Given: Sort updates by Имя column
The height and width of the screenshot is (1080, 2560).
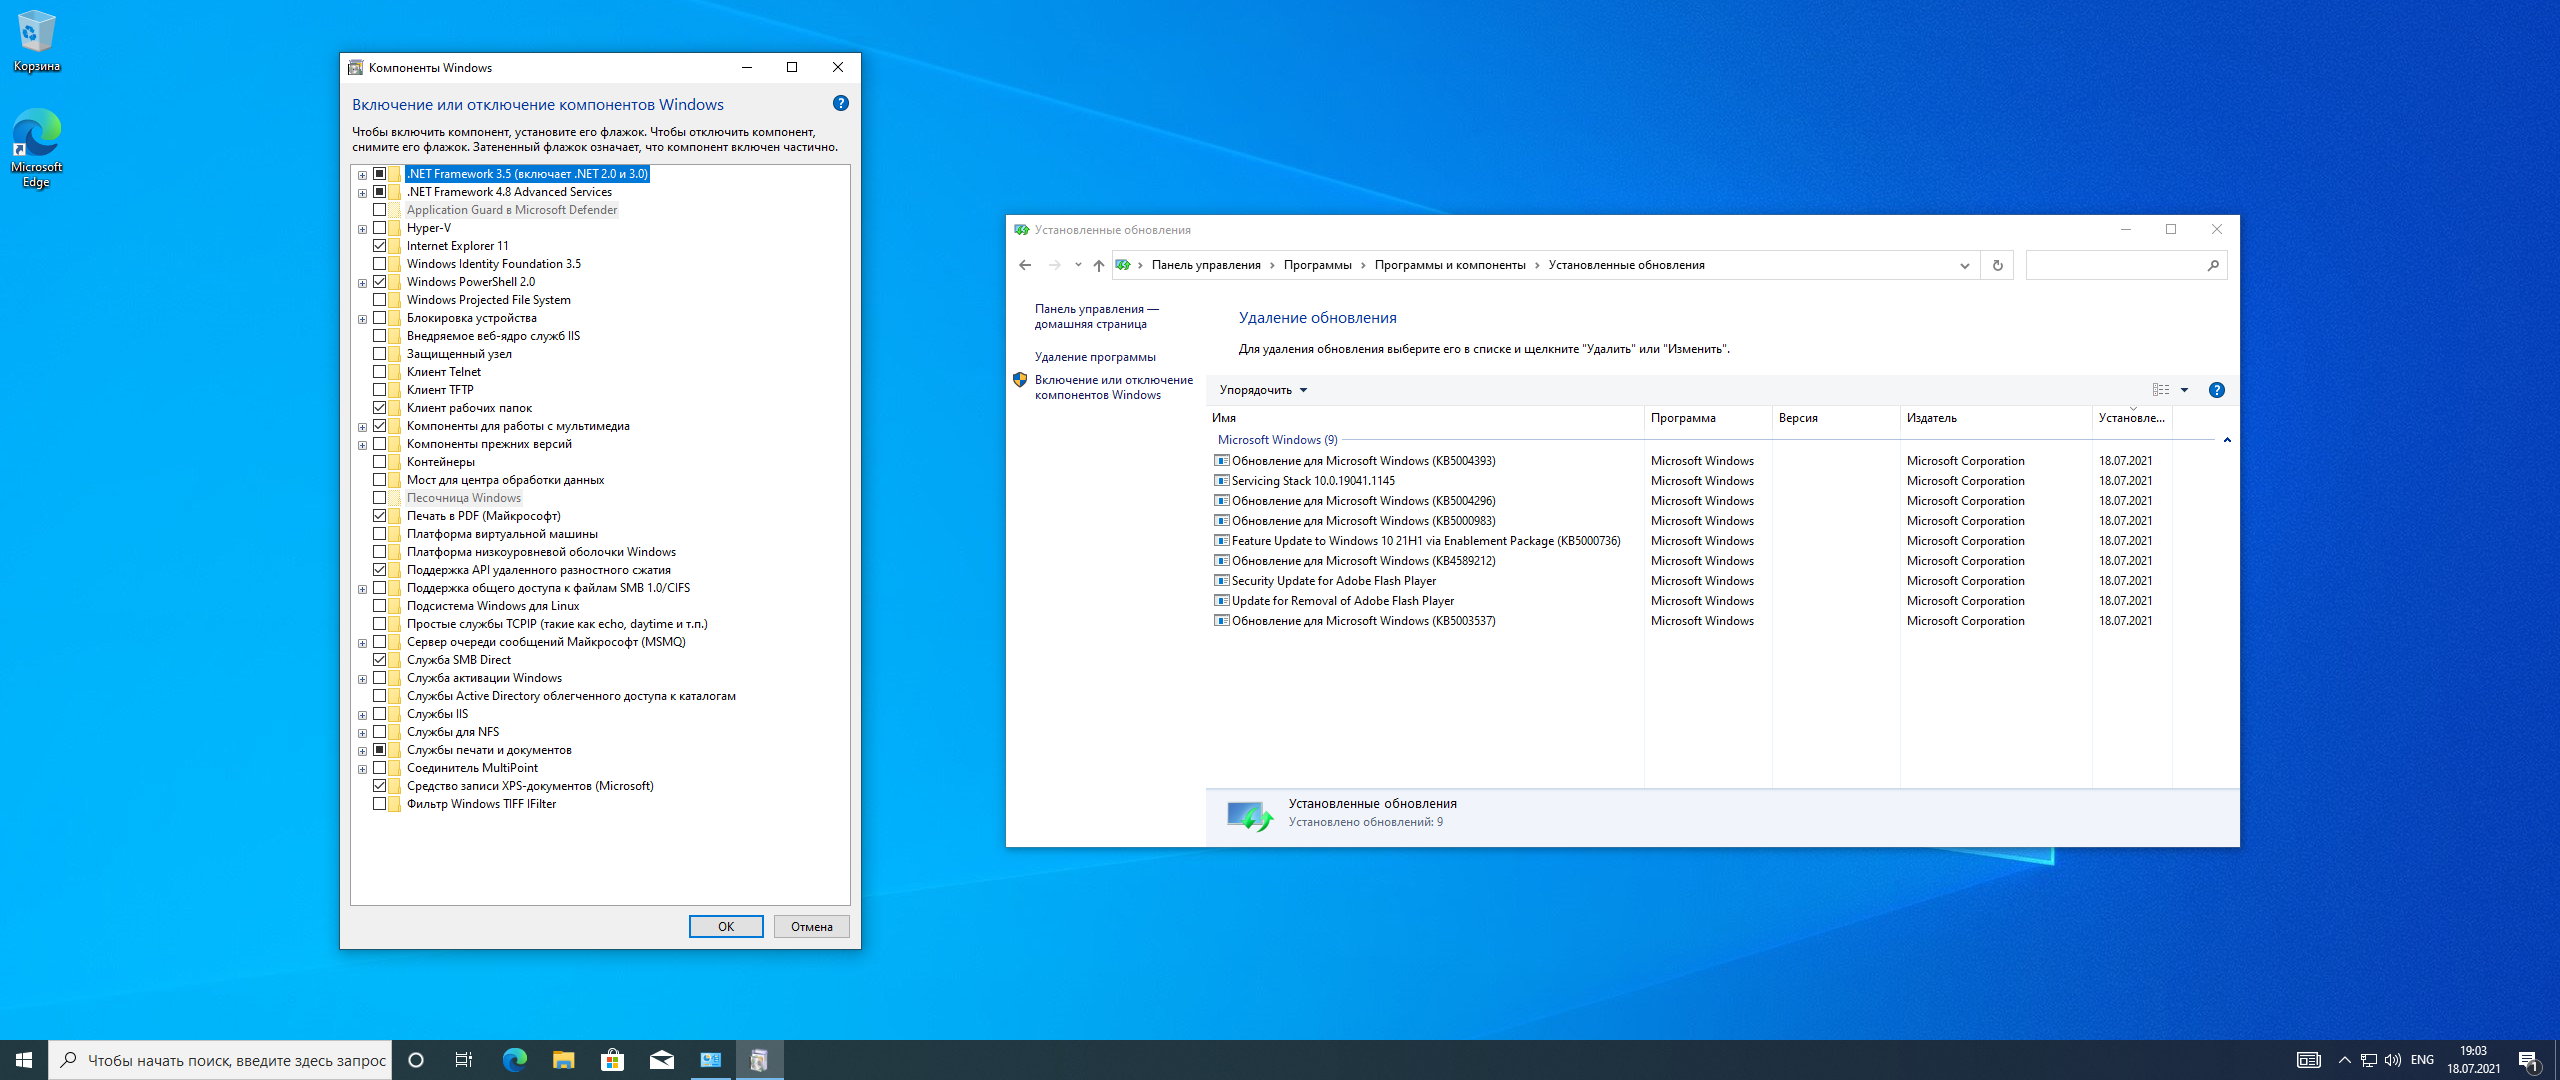Looking at the screenshot, I should pyautogui.click(x=1425, y=418).
